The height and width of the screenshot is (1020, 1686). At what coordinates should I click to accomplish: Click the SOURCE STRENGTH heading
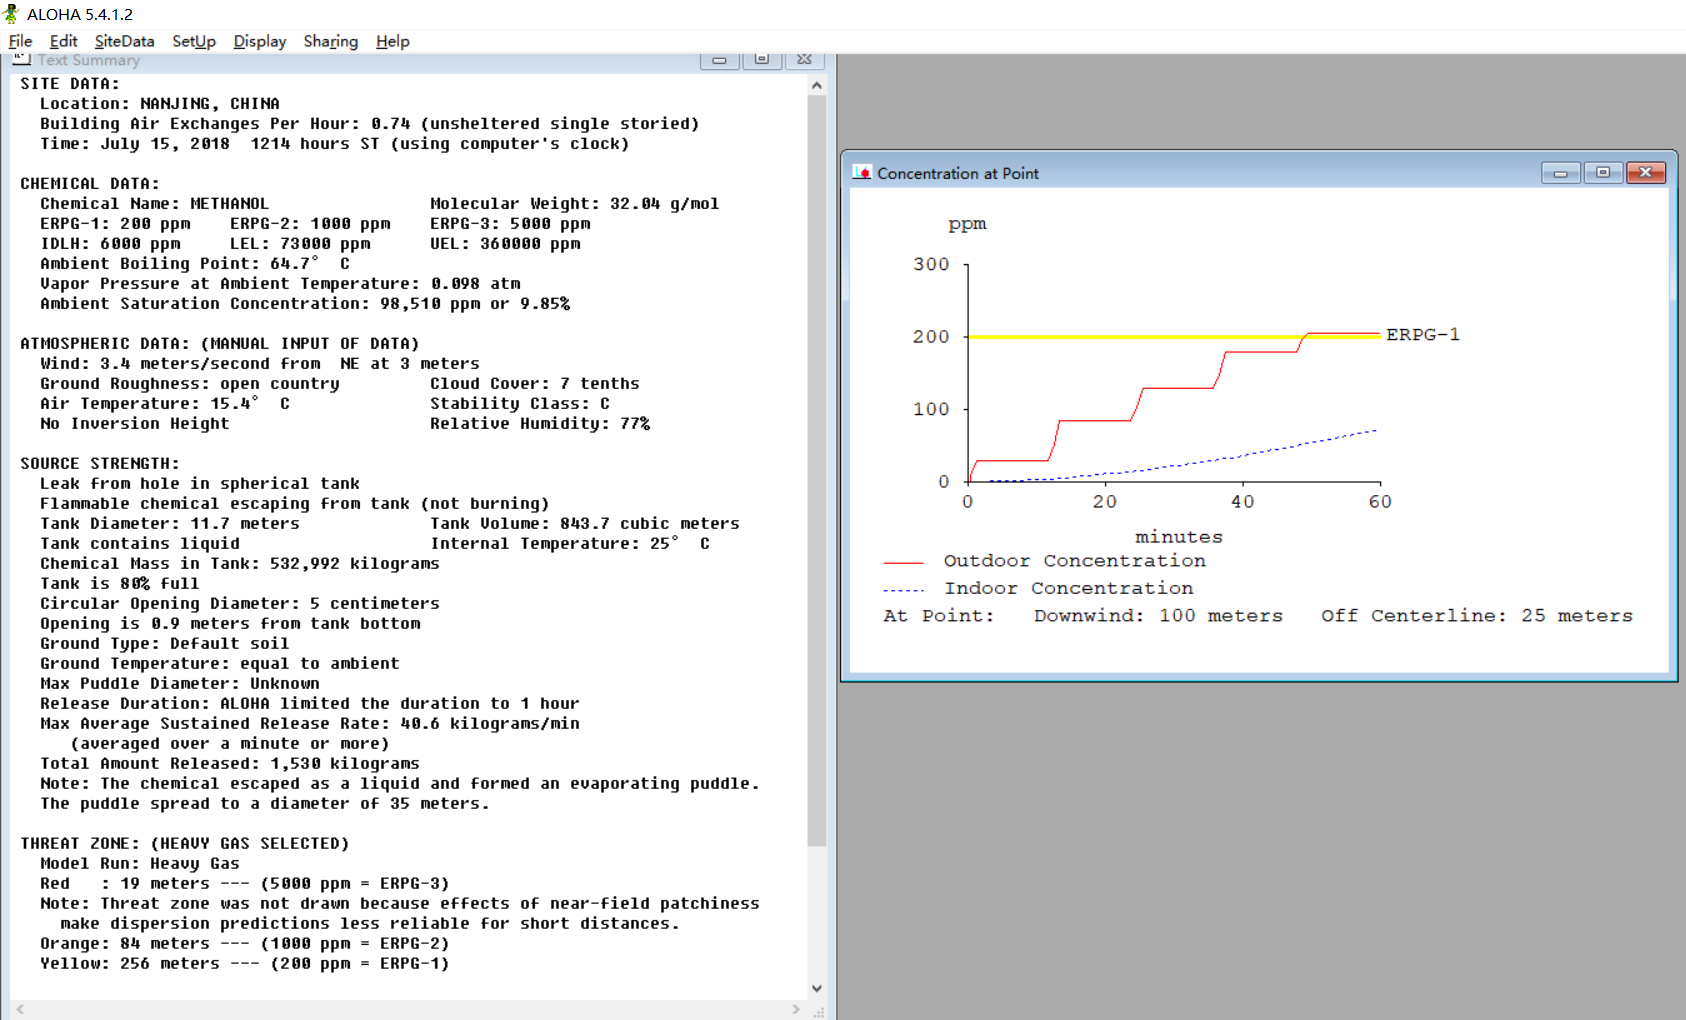(100, 464)
